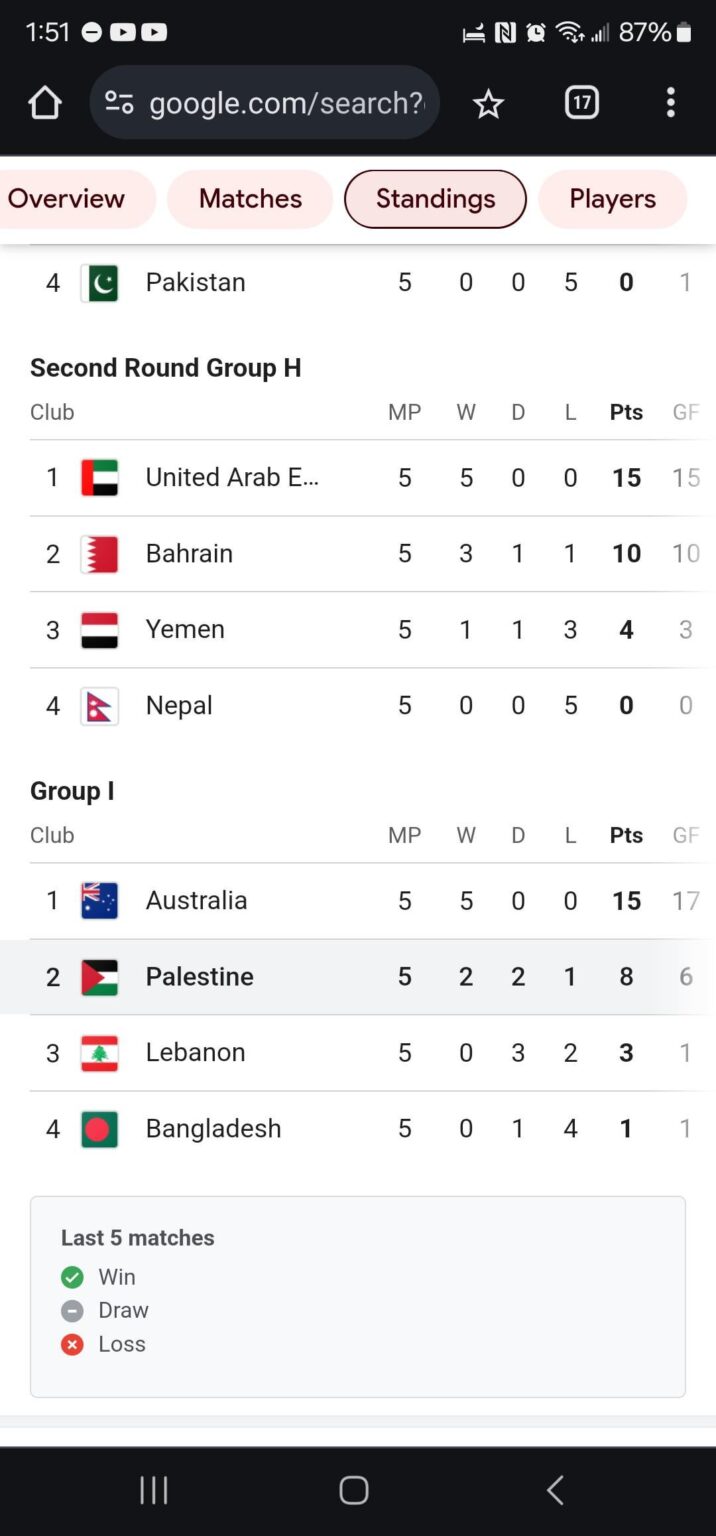Click the site security tune icon in address bar

point(120,102)
